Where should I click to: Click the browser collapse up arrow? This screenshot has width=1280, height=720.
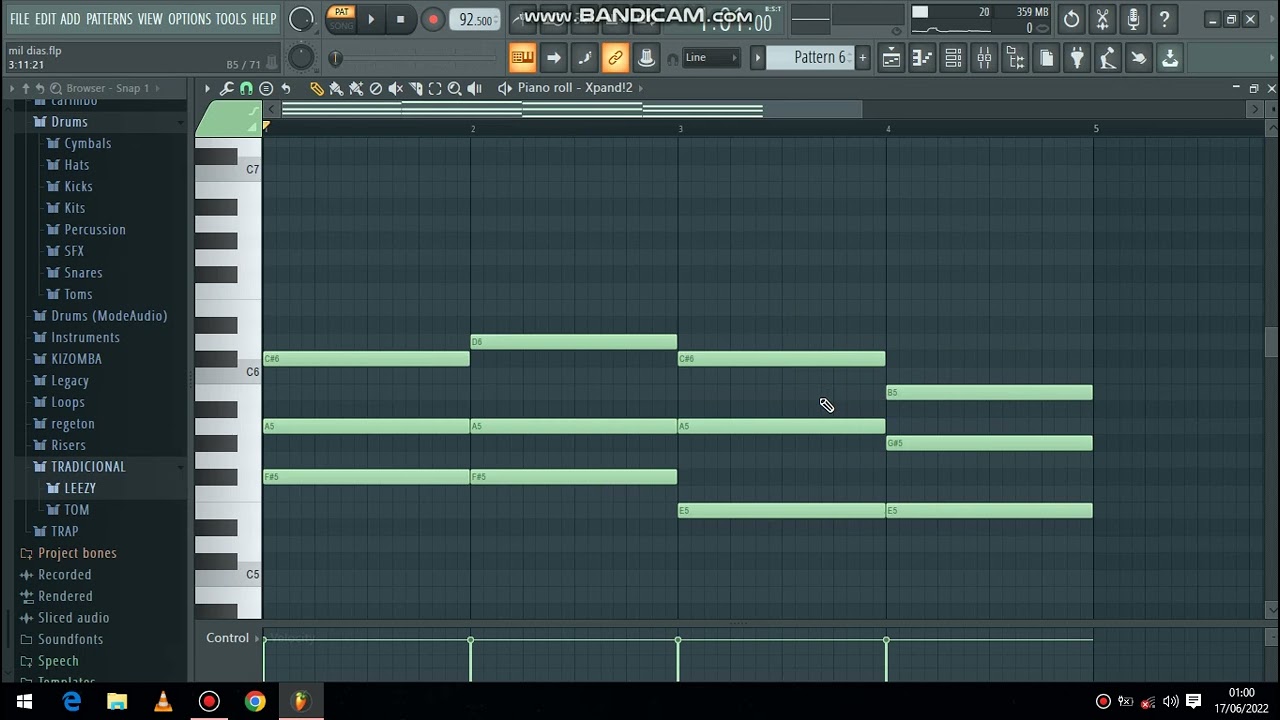[26, 88]
